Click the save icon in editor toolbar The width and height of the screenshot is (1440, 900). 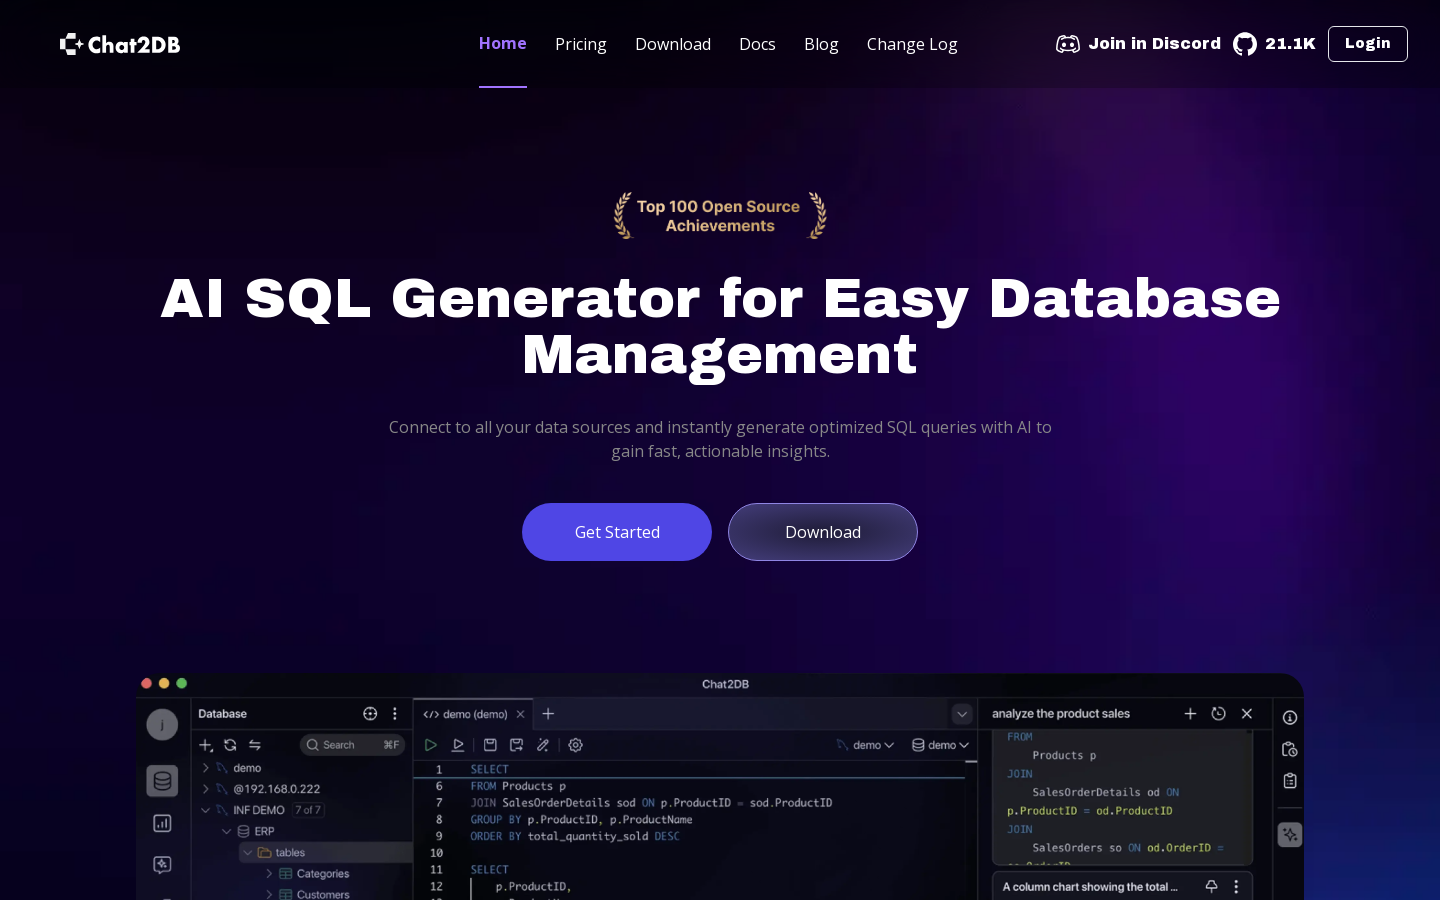(490, 745)
